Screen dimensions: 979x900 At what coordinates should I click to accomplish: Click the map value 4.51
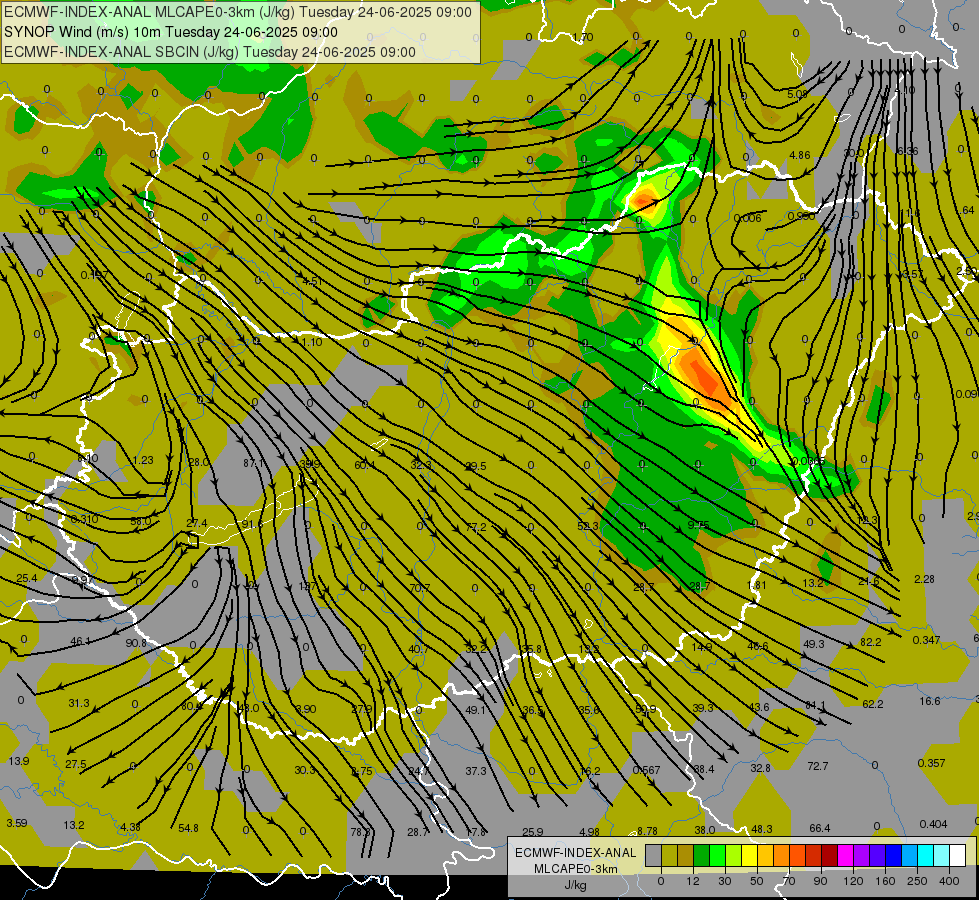tap(312, 281)
